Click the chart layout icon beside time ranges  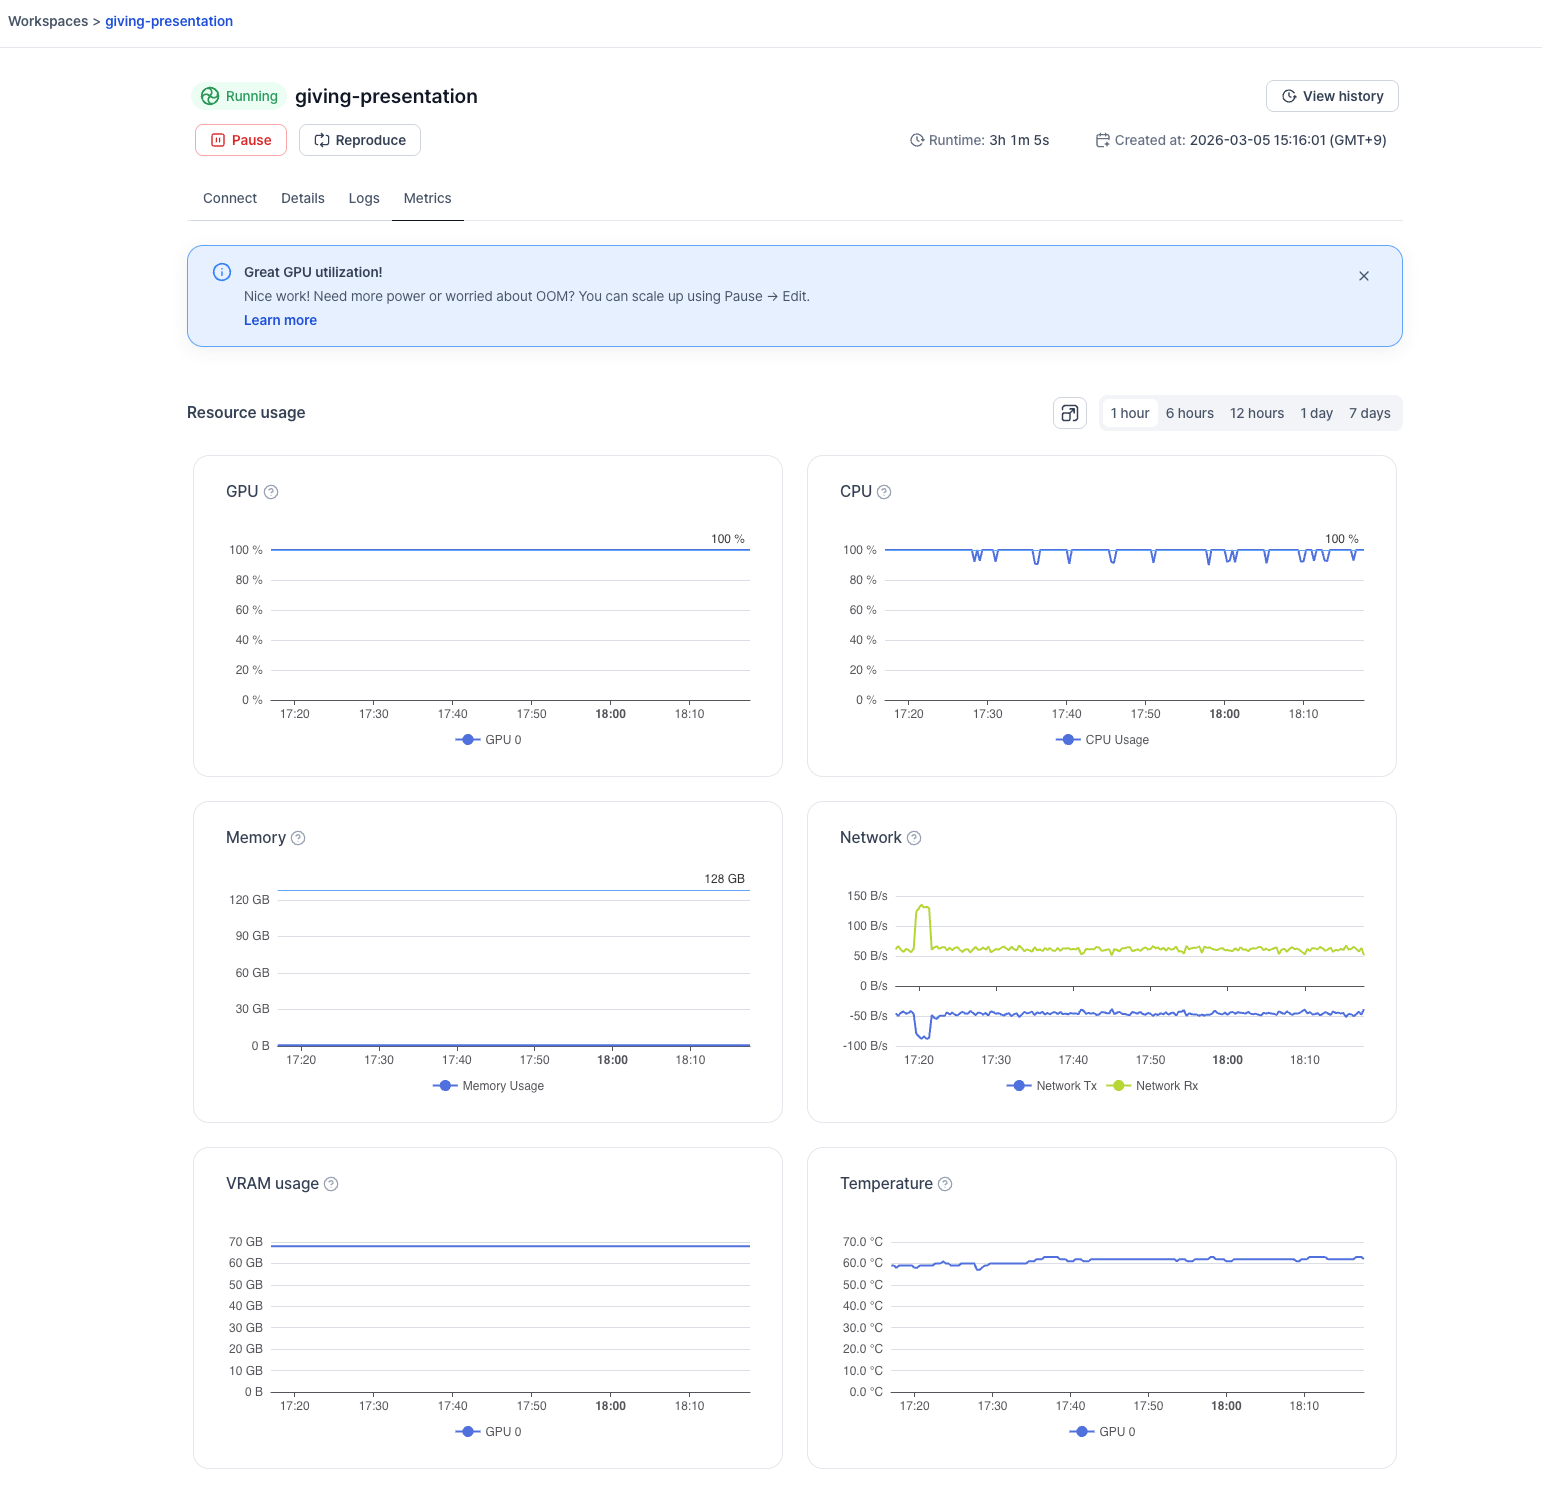pos(1069,412)
